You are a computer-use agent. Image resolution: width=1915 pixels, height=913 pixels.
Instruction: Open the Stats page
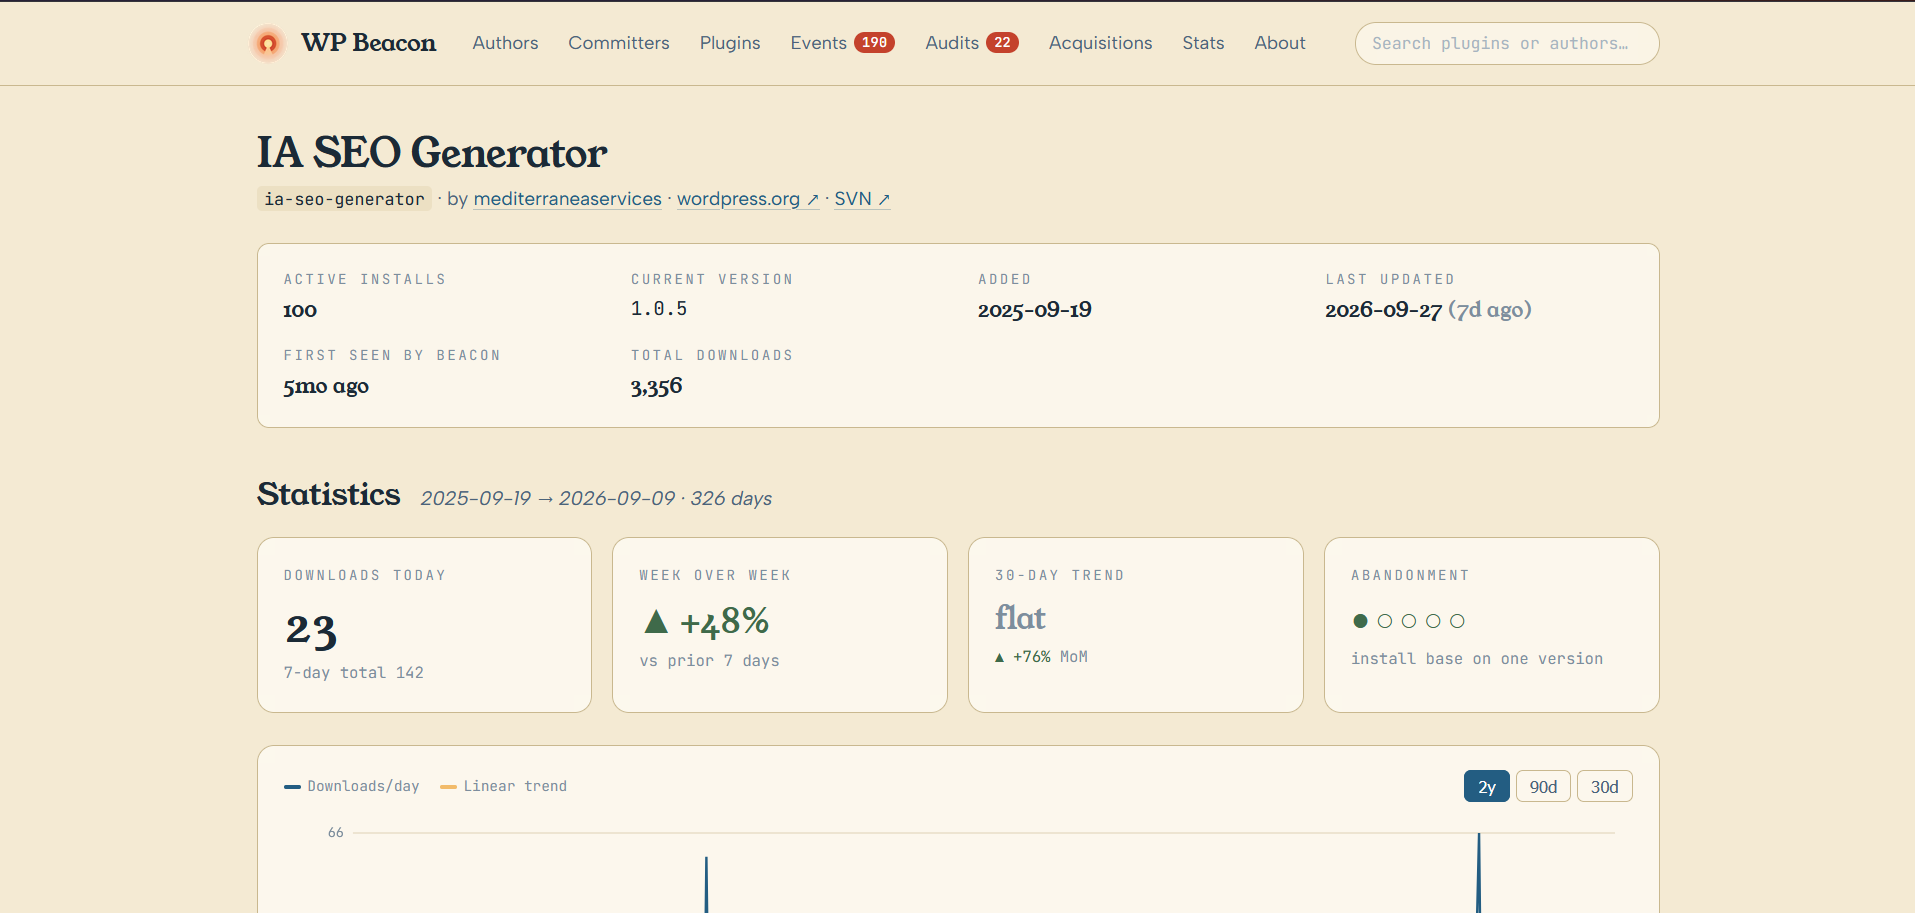pyautogui.click(x=1203, y=43)
